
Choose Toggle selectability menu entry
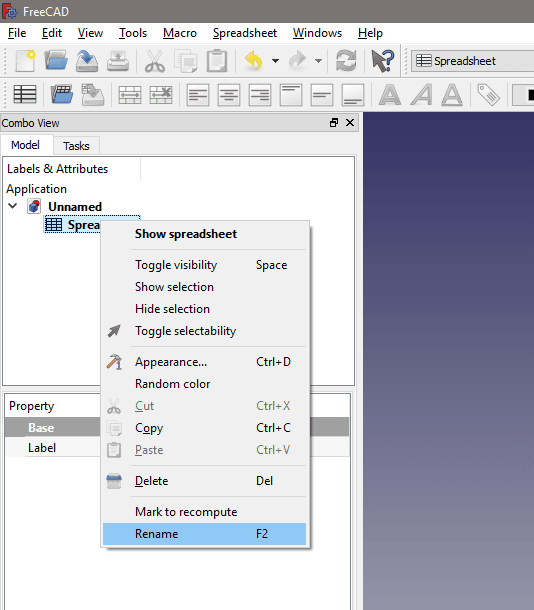coord(205,331)
